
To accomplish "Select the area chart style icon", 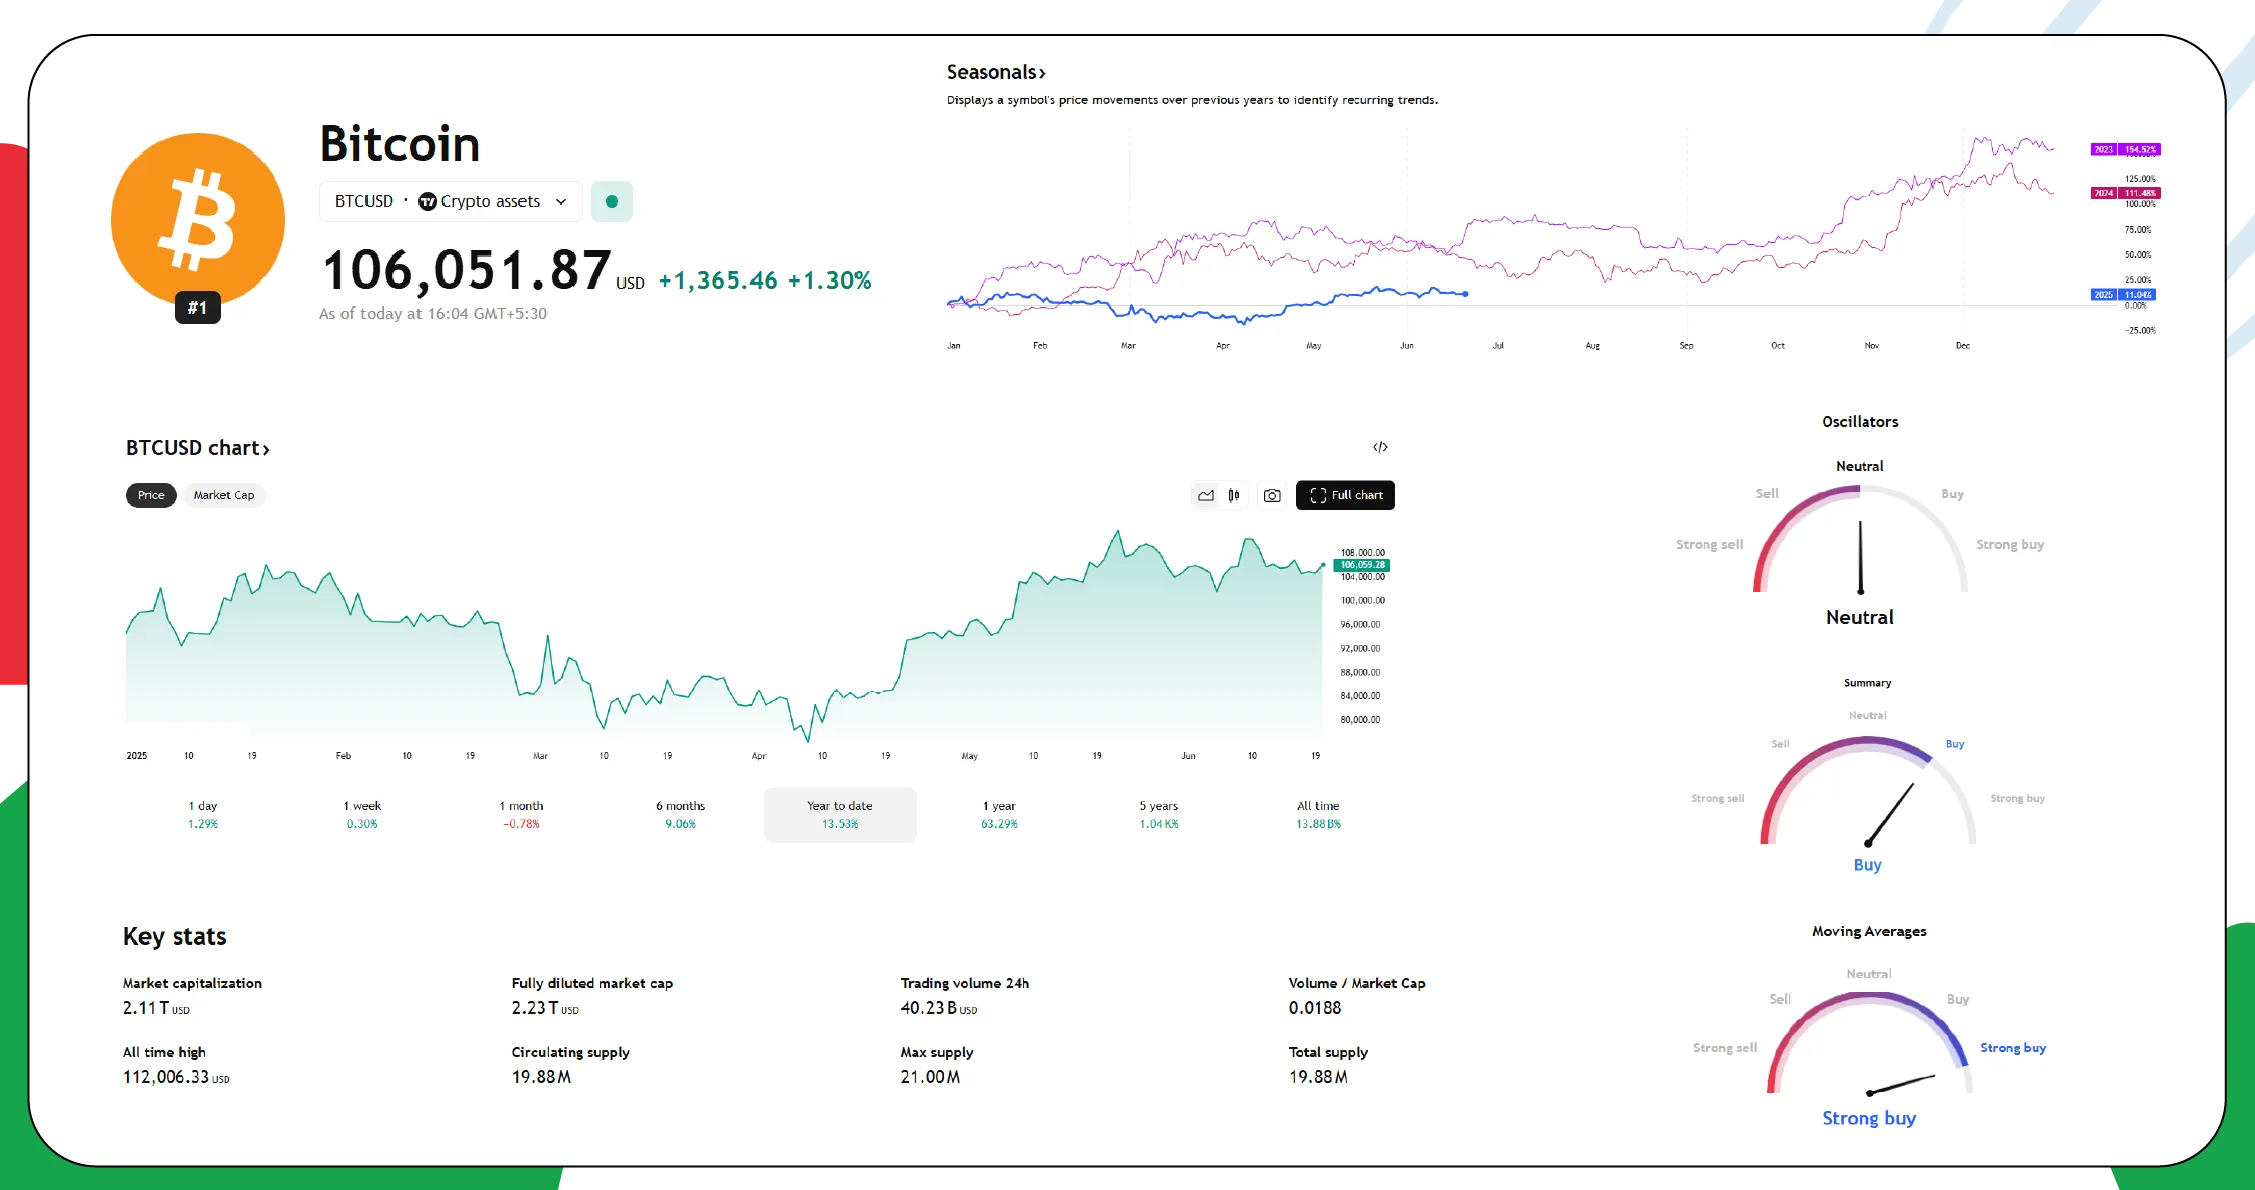I will [x=1206, y=495].
